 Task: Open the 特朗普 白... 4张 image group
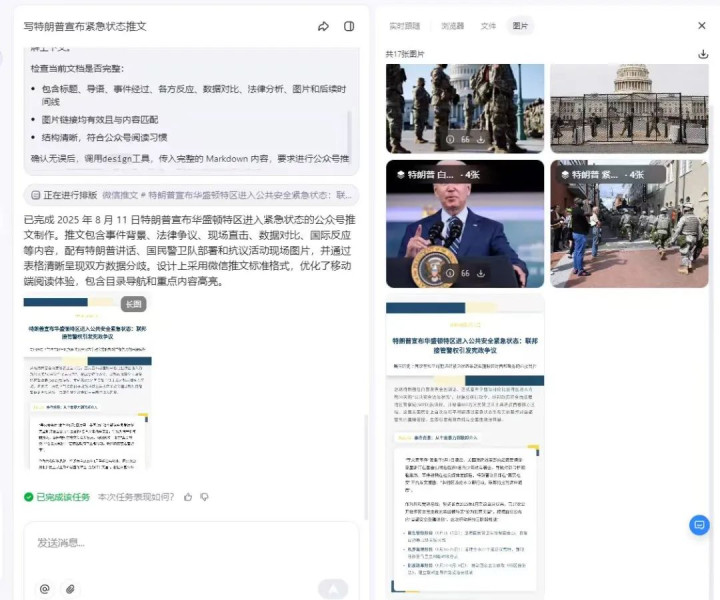coord(465,224)
